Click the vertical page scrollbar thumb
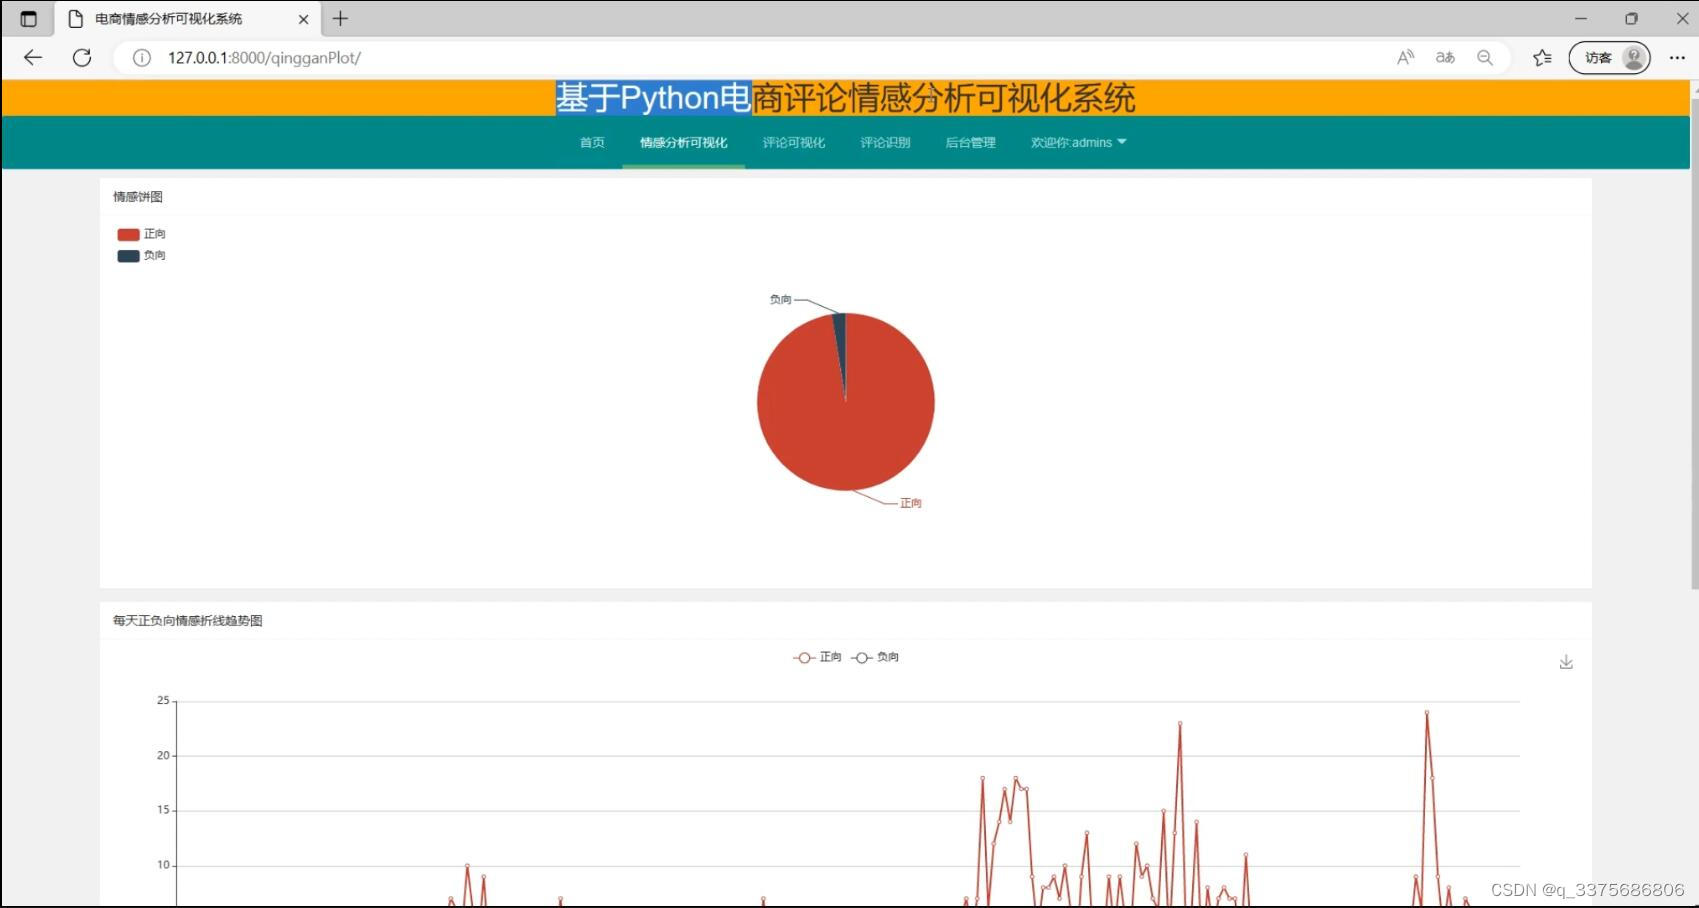1699x908 pixels. [1694, 343]
